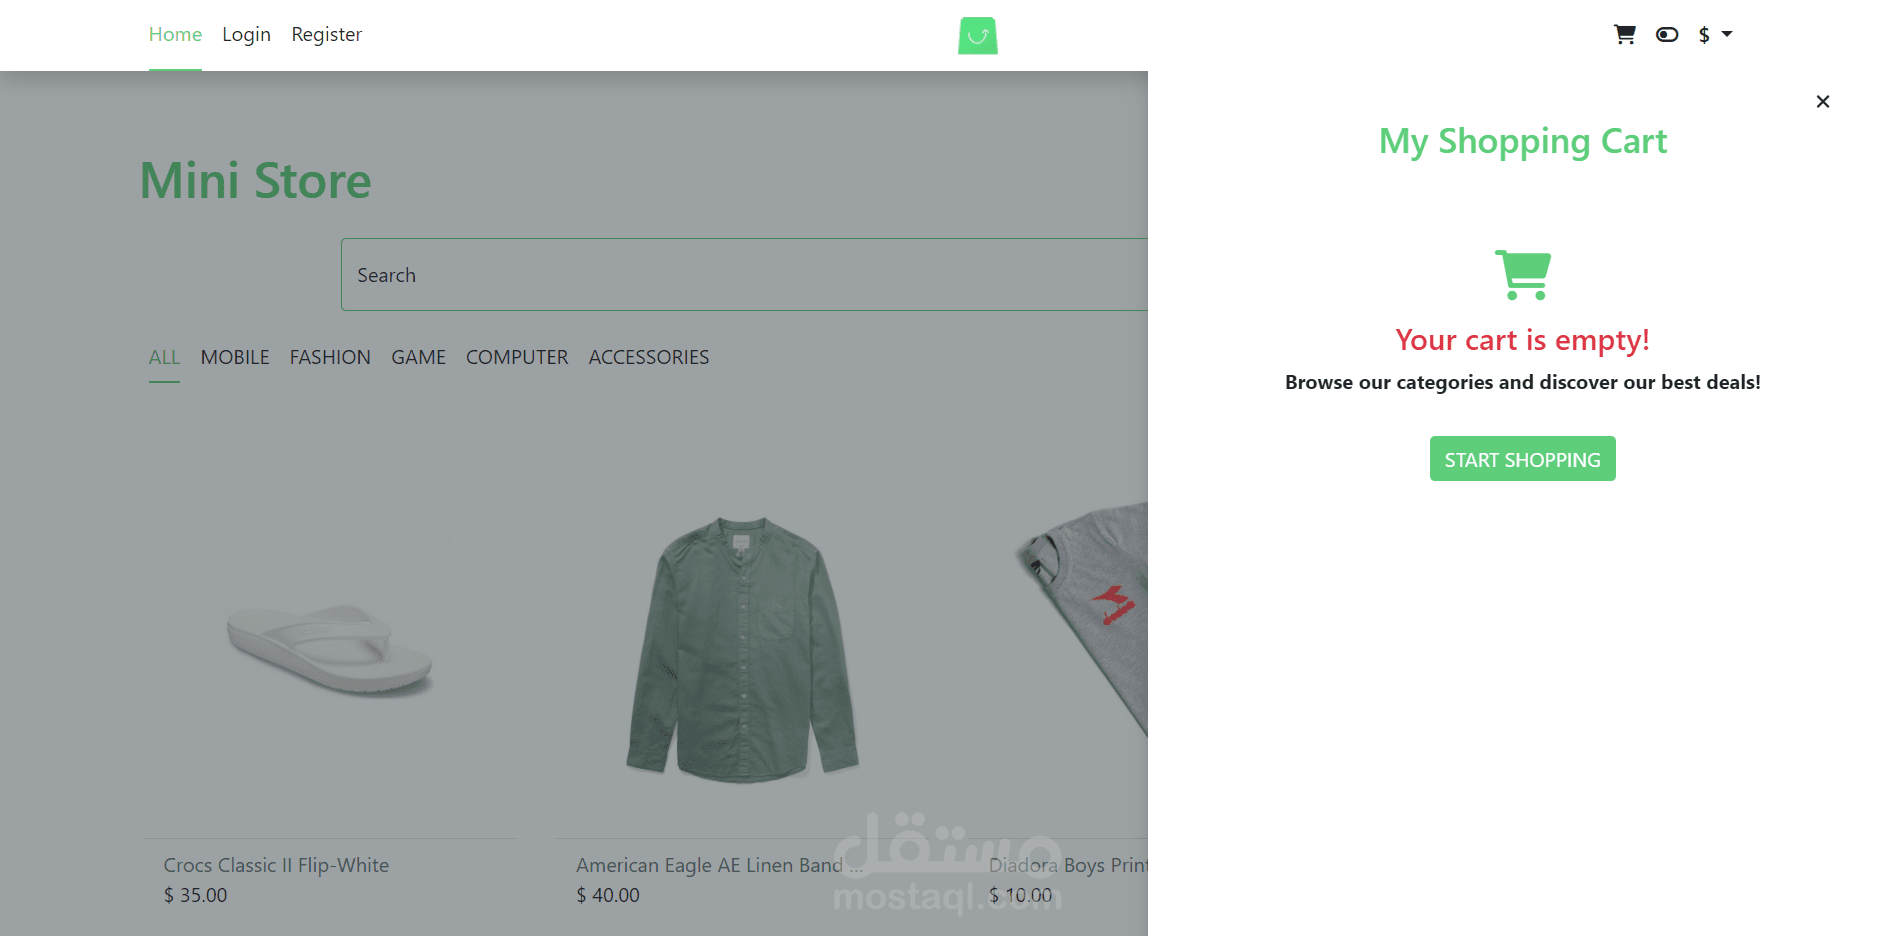Viewport: 1897px width, 936px height.
Task: Click the START SHOPPING button
Action: click(x=1523, y=459)
